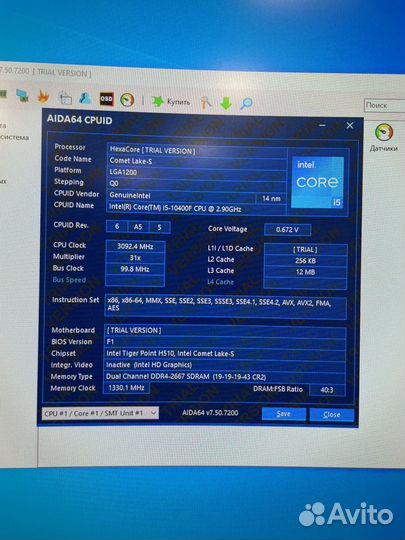Click the BIOS Version F1 value
Image resolution: width=405 pixels, height=540 pixels.
[225, 342]
